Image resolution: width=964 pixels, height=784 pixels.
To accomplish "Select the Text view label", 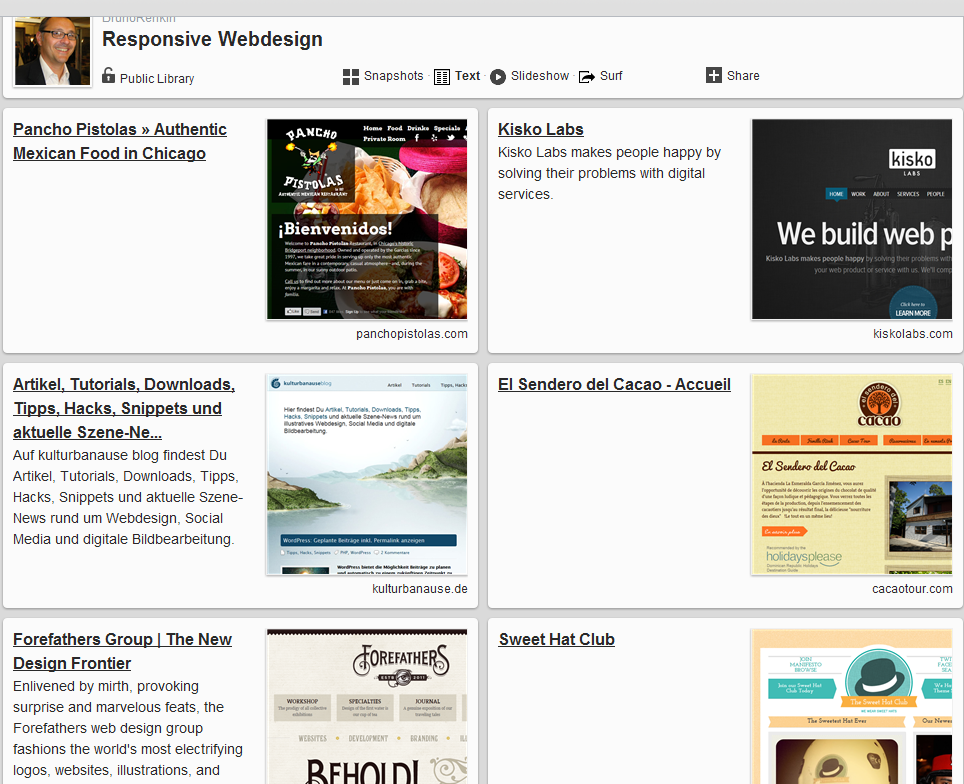I will pyautogui.click(x=467, y=76).
